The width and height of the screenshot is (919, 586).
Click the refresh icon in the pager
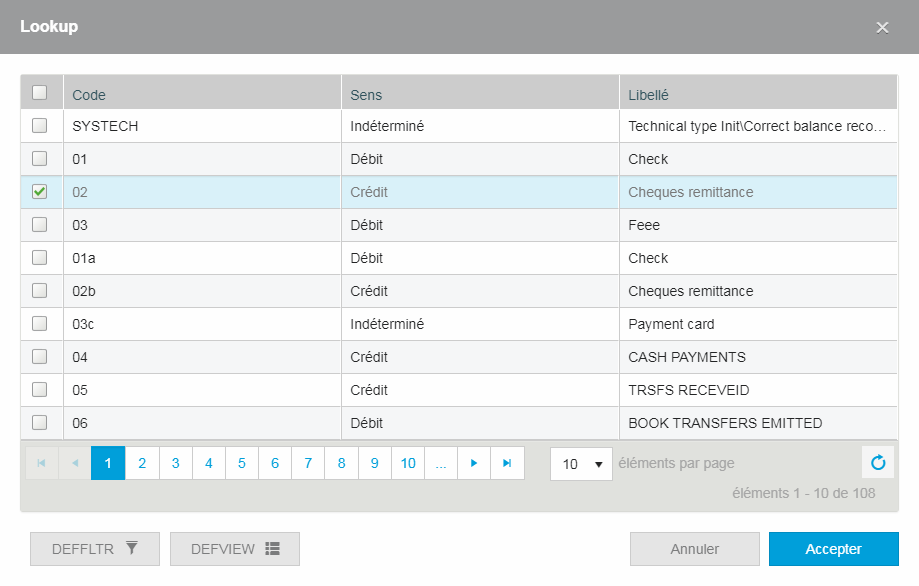878,463
